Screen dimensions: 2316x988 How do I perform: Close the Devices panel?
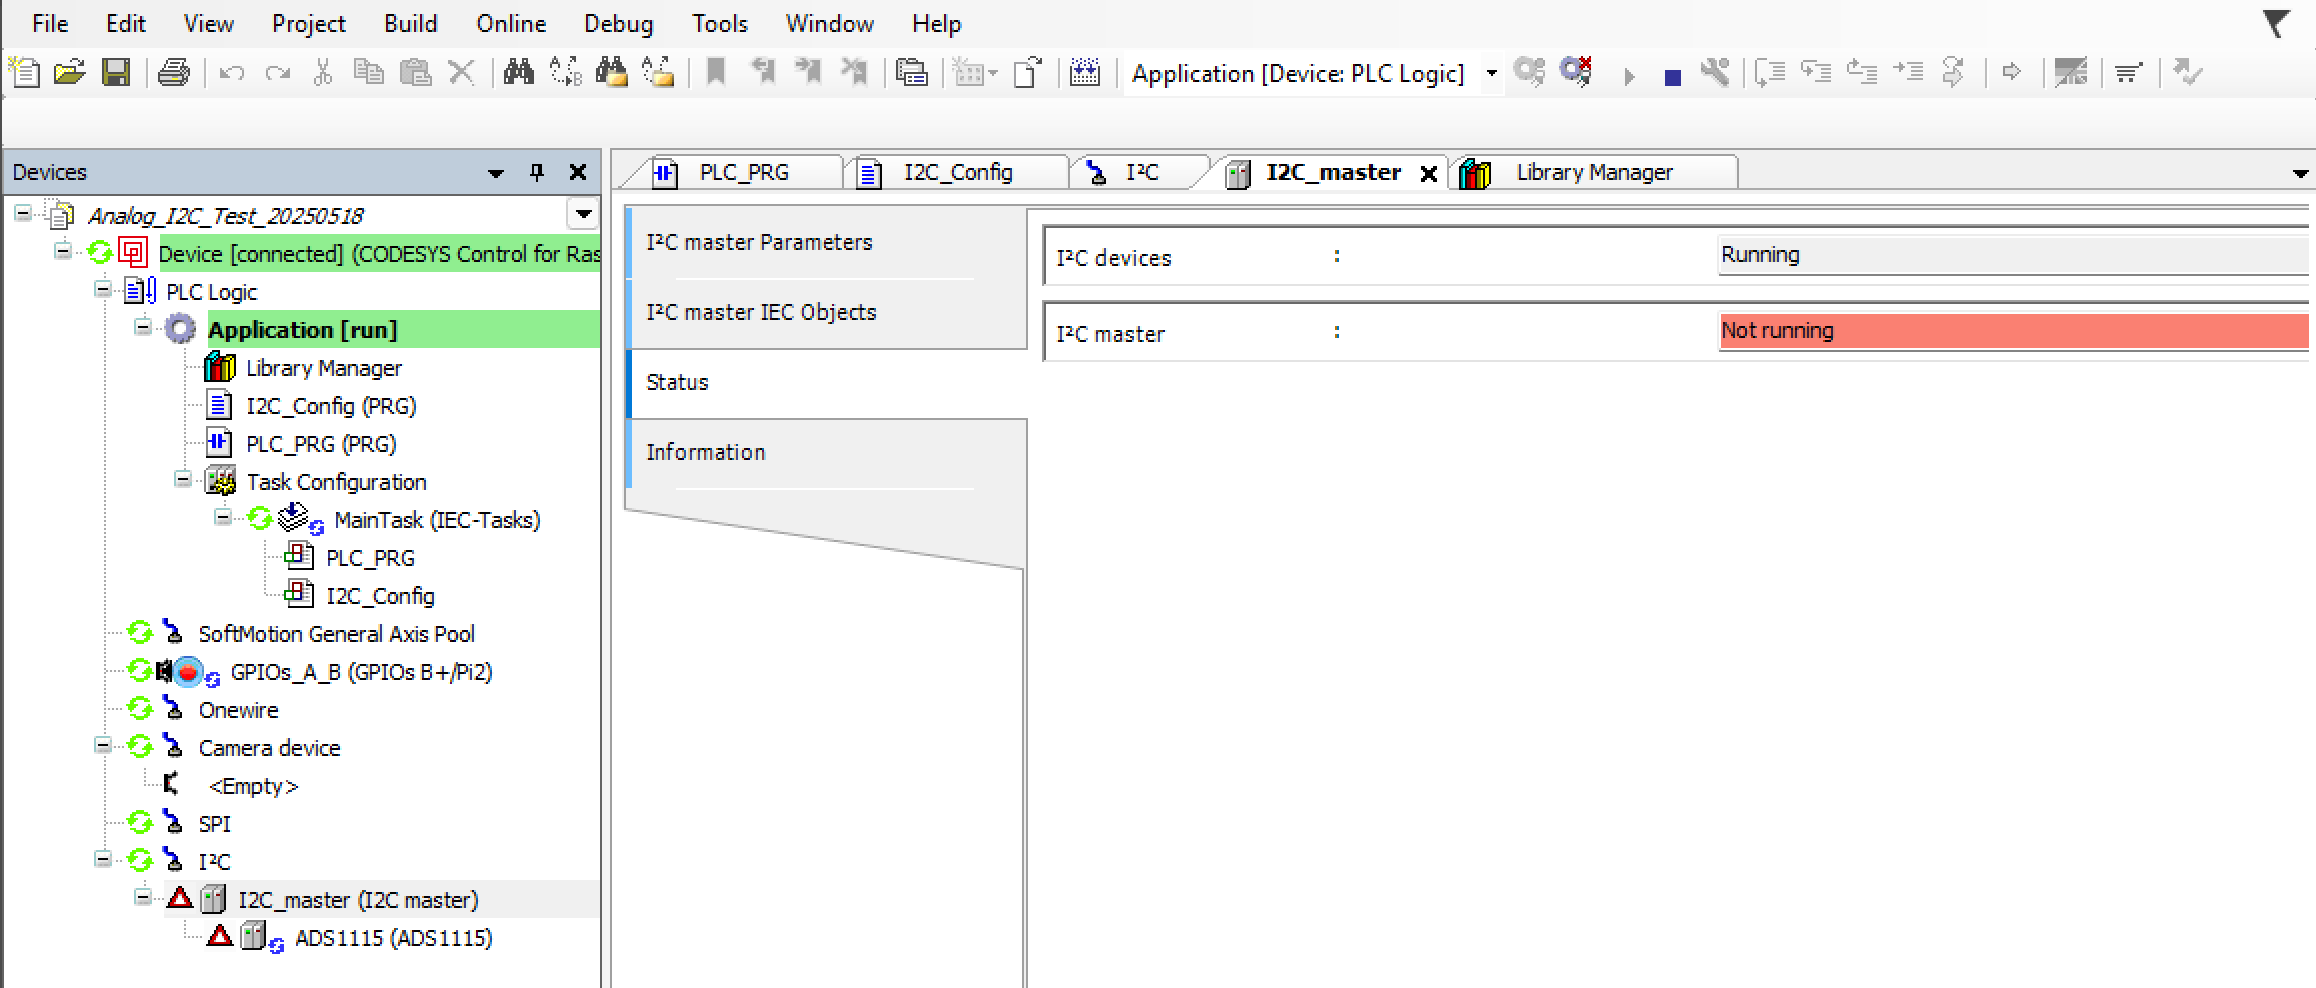(577, 172)
